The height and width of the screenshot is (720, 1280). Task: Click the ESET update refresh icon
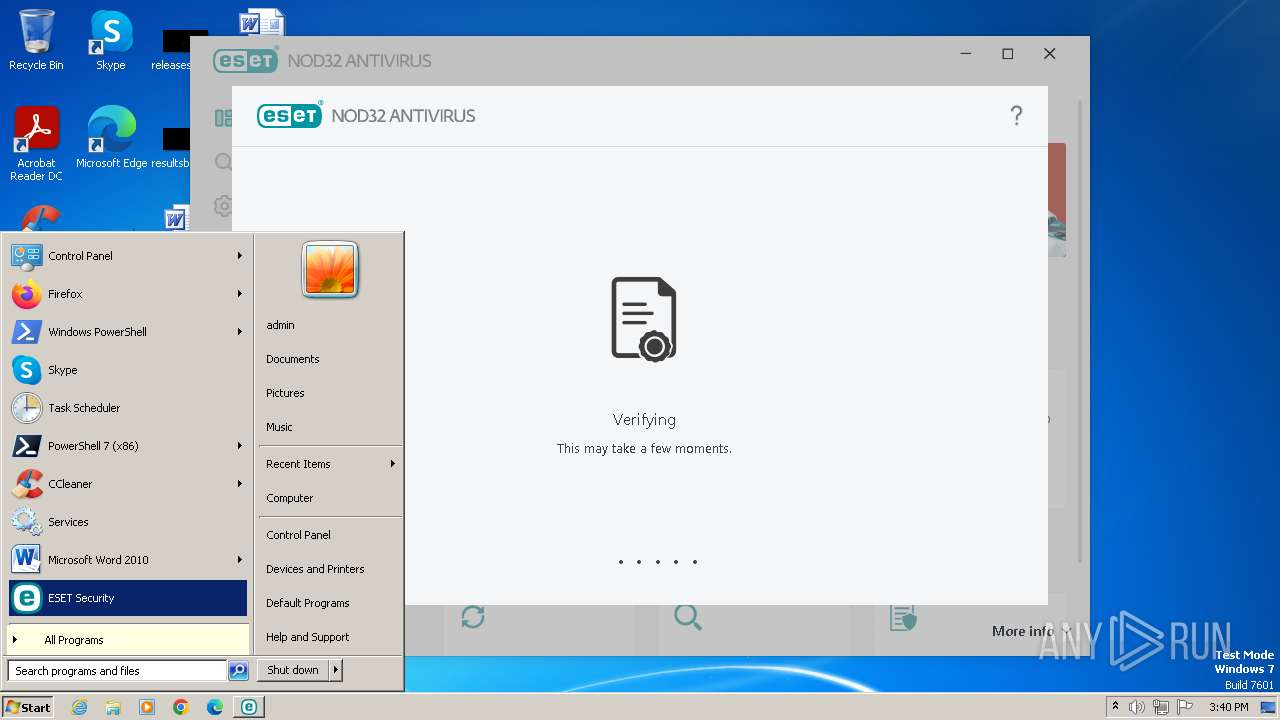click(x=473, y=617)
